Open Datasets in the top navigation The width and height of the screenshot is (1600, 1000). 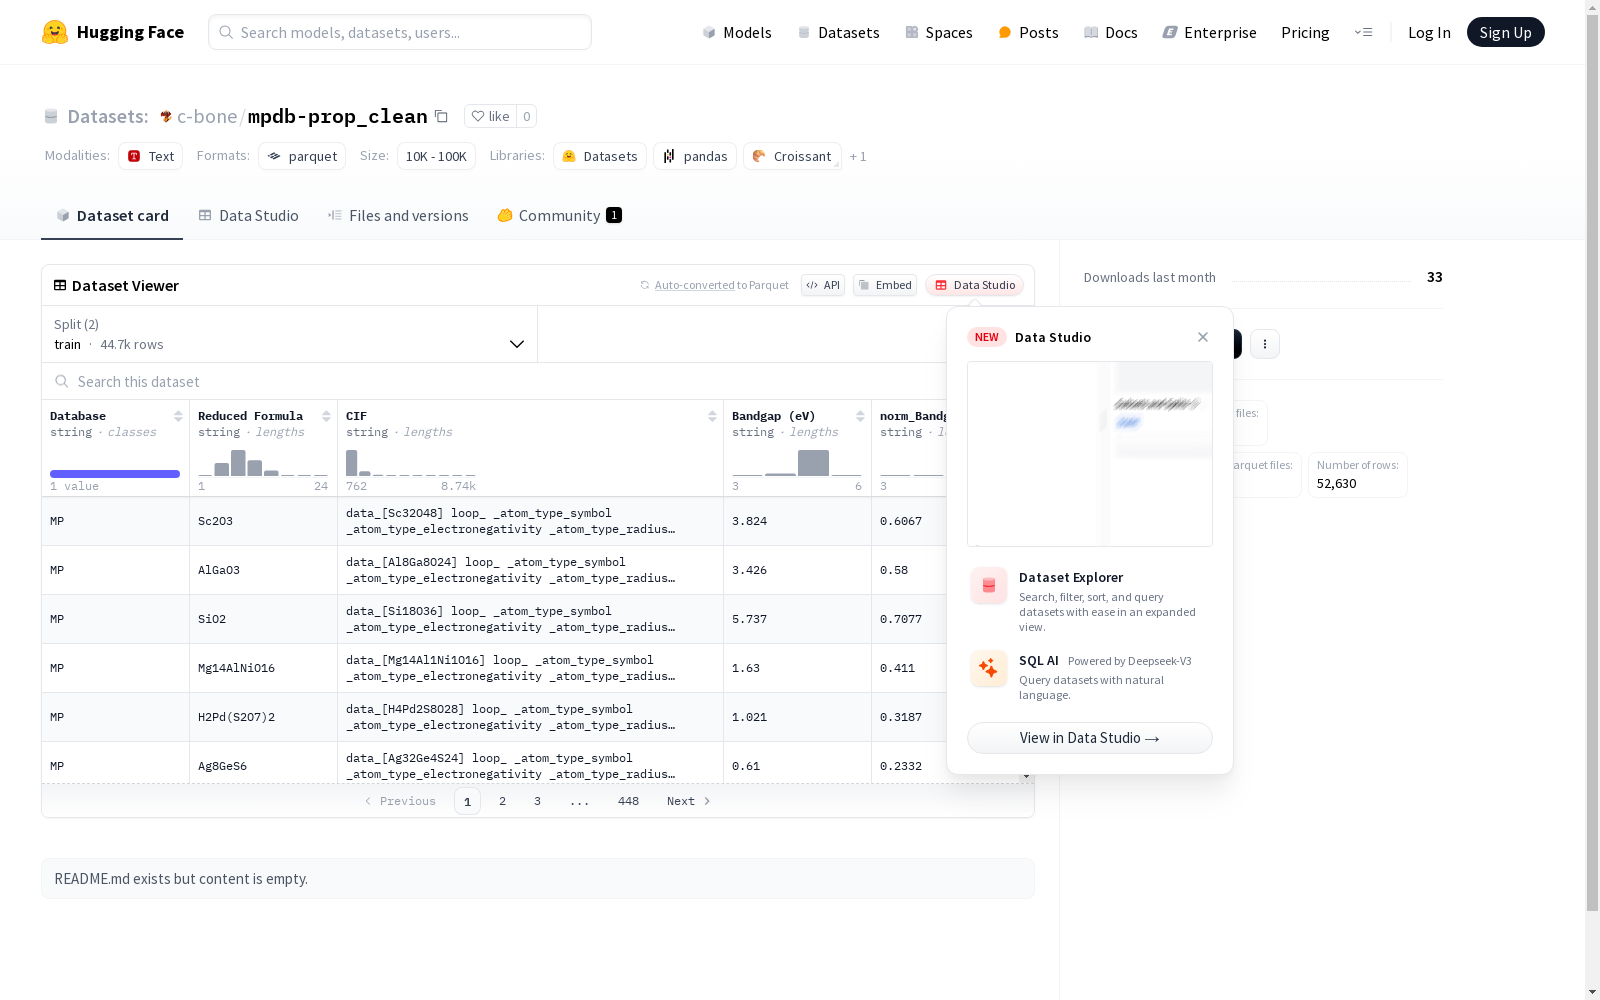pyautogui.click(x=838, y=32)
